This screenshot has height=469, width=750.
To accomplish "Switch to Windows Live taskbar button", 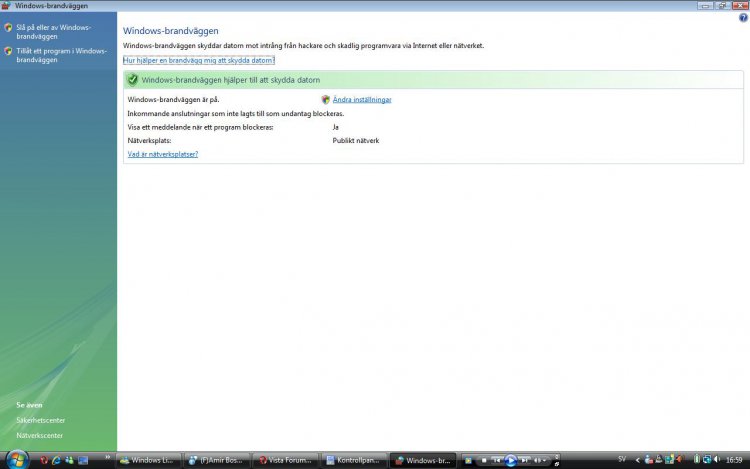I will pos(149,460).
